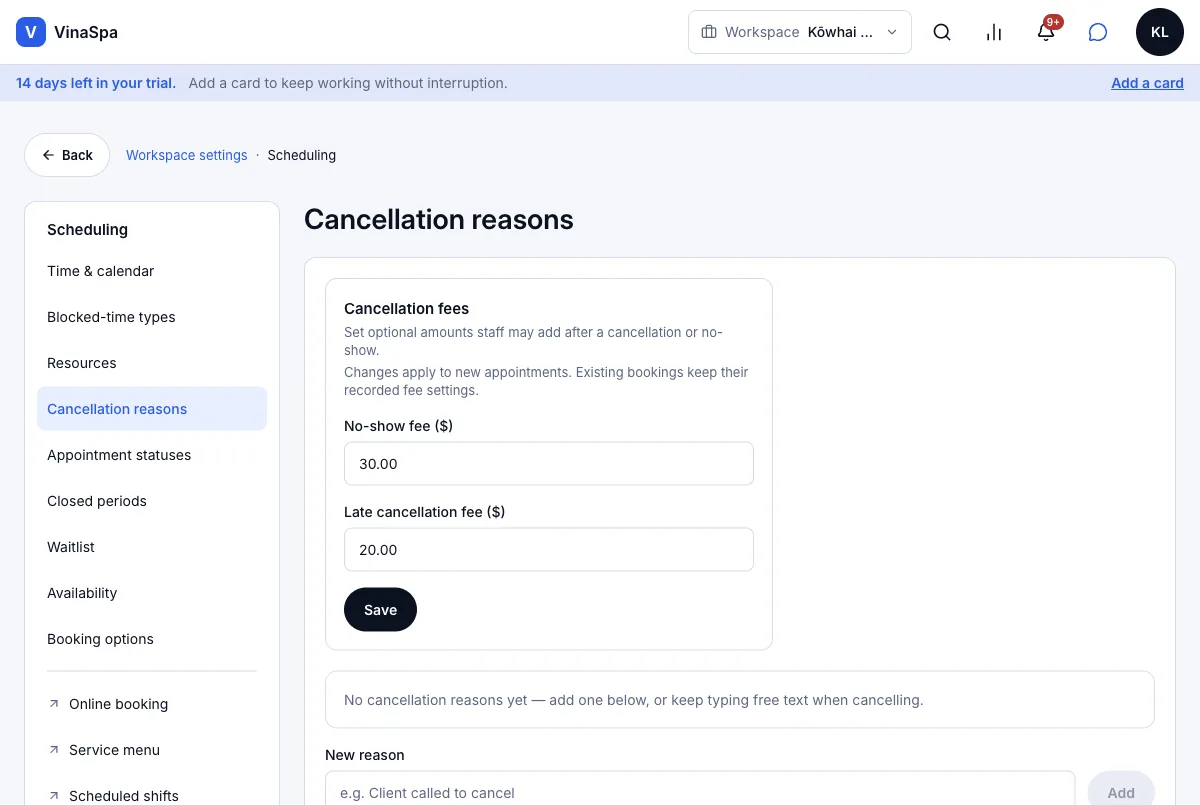Click the Add a card link
The width and height of the screenshot is (1200, 805).
click(x=1147, y=83)
